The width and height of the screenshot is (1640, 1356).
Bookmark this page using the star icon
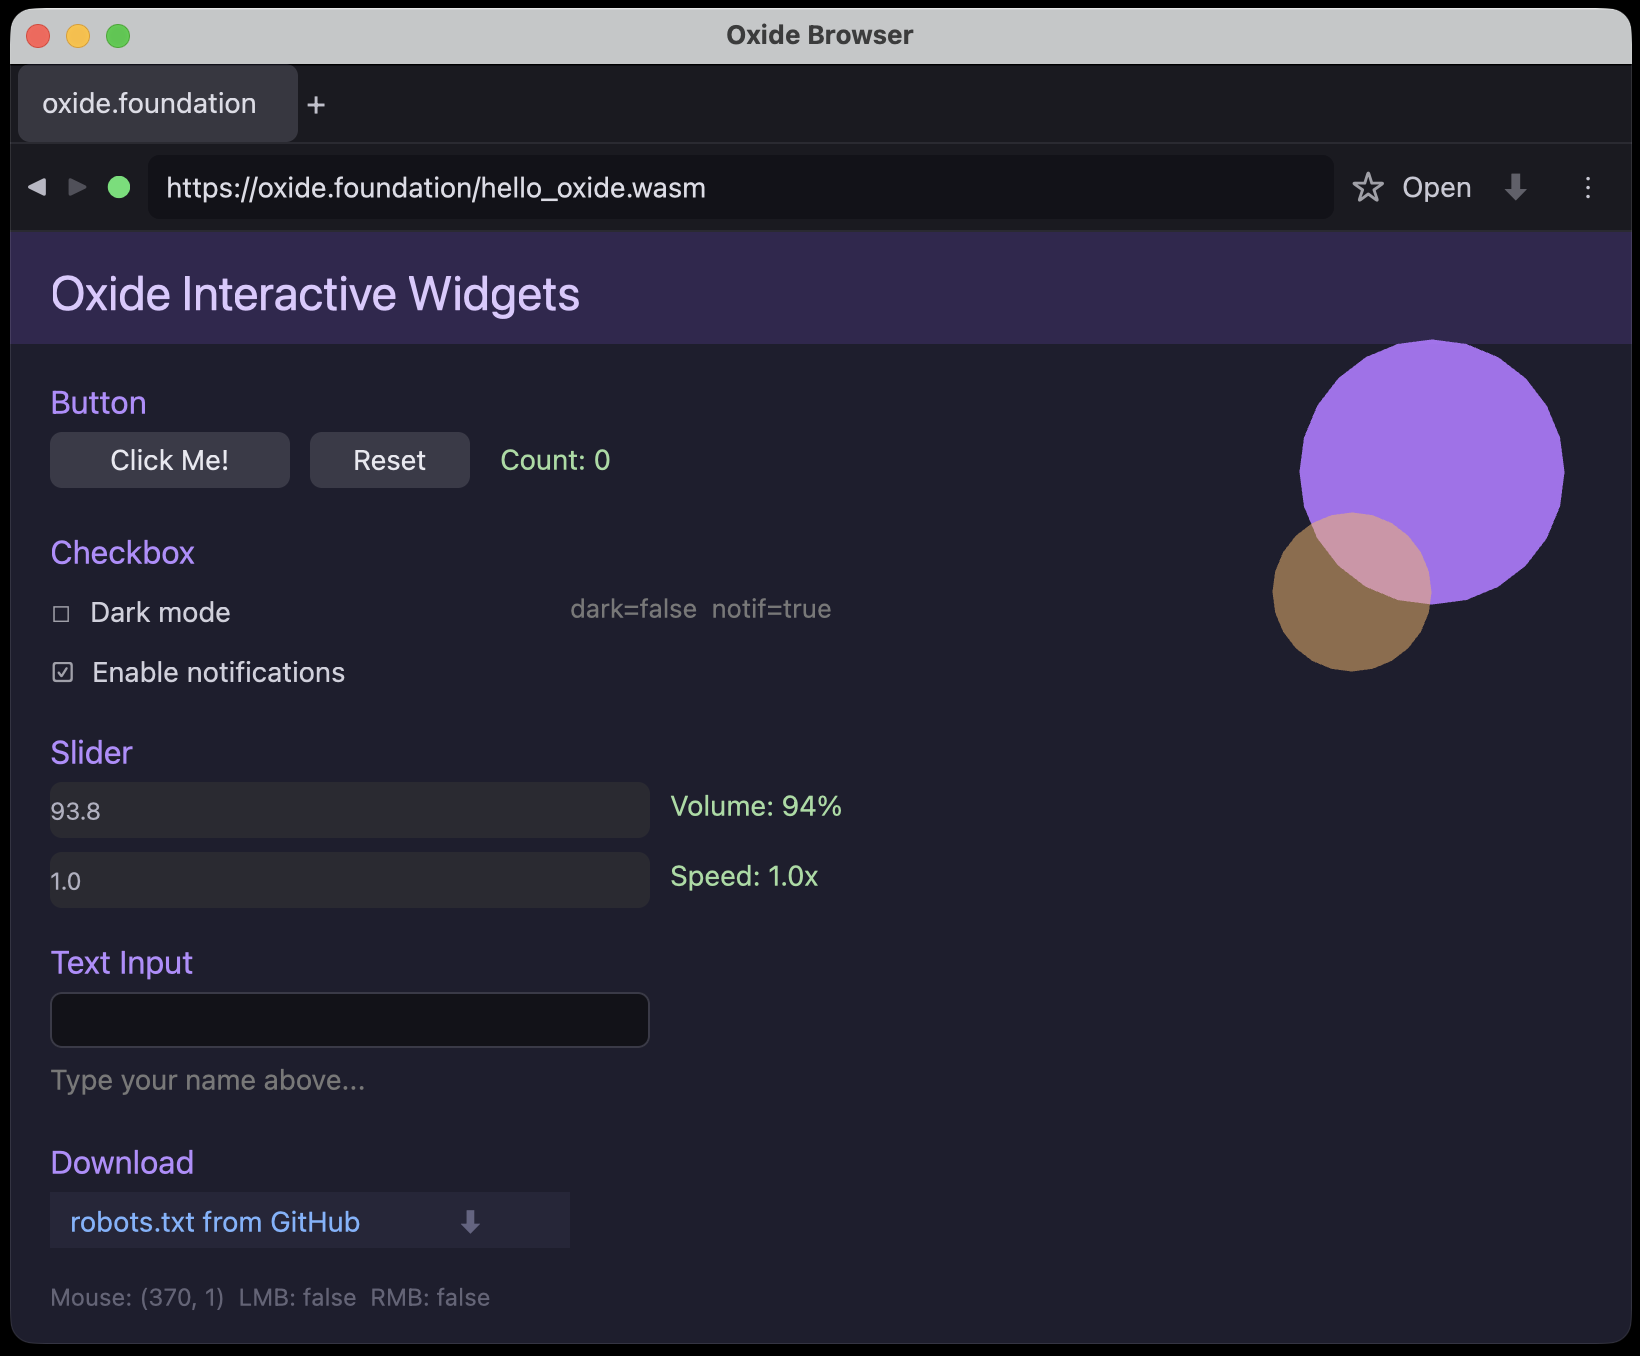1367,187
